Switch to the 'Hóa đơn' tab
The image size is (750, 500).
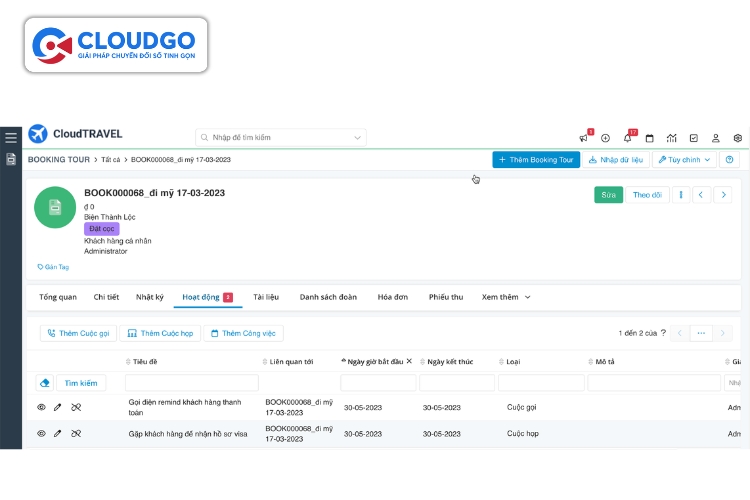(393, 297)
